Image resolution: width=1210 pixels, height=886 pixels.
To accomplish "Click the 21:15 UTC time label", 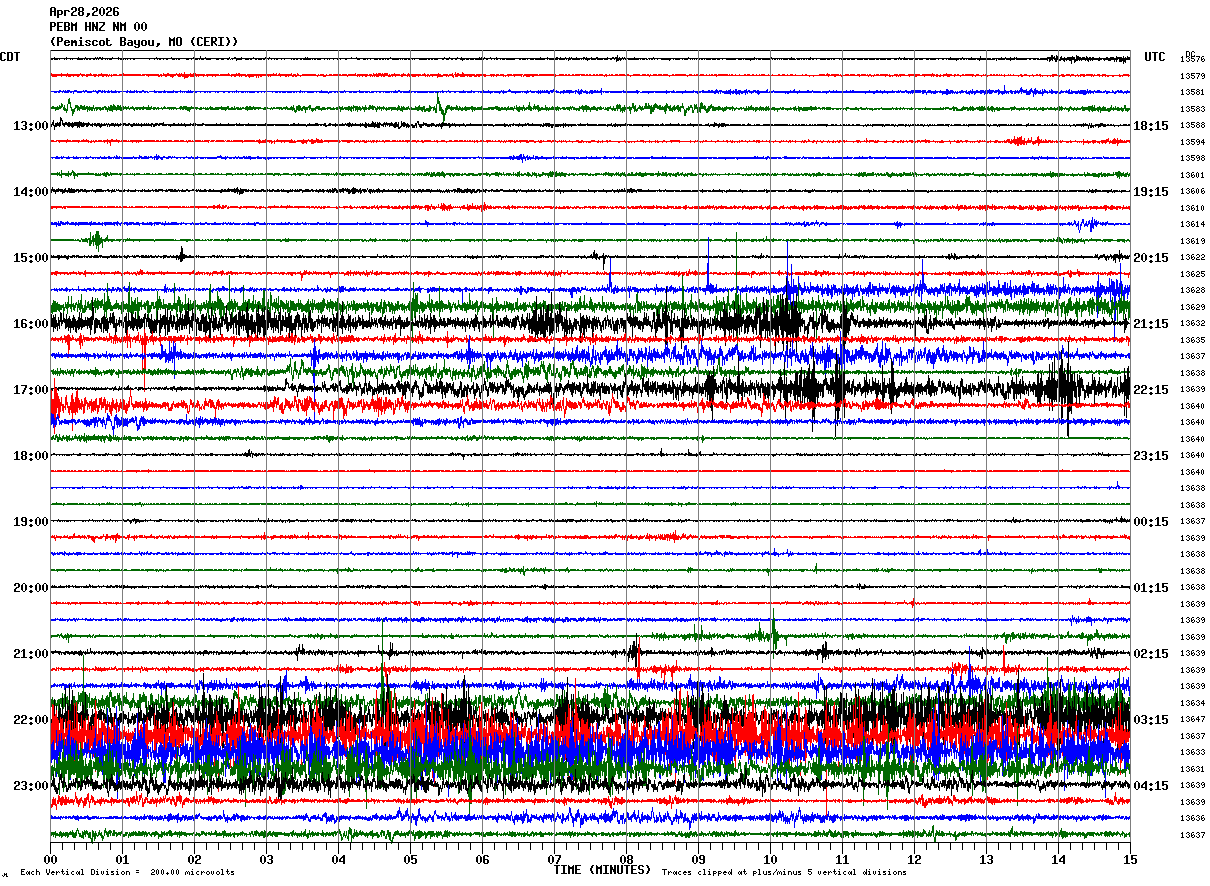I will (1151, 324).
